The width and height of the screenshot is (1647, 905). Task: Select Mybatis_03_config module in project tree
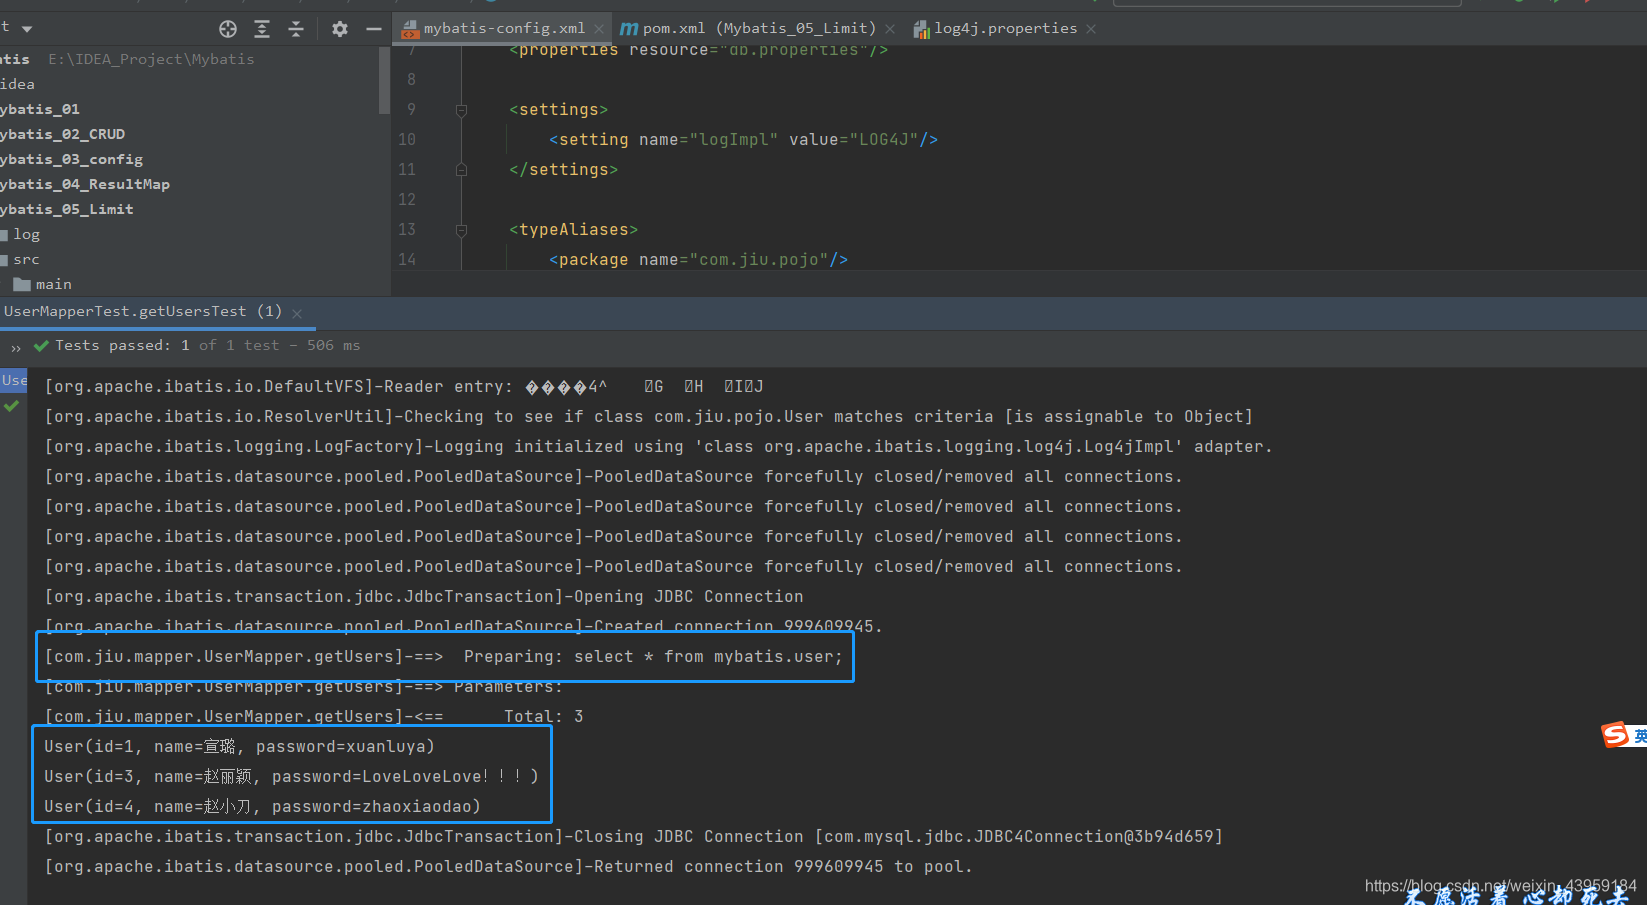(71, 159)
